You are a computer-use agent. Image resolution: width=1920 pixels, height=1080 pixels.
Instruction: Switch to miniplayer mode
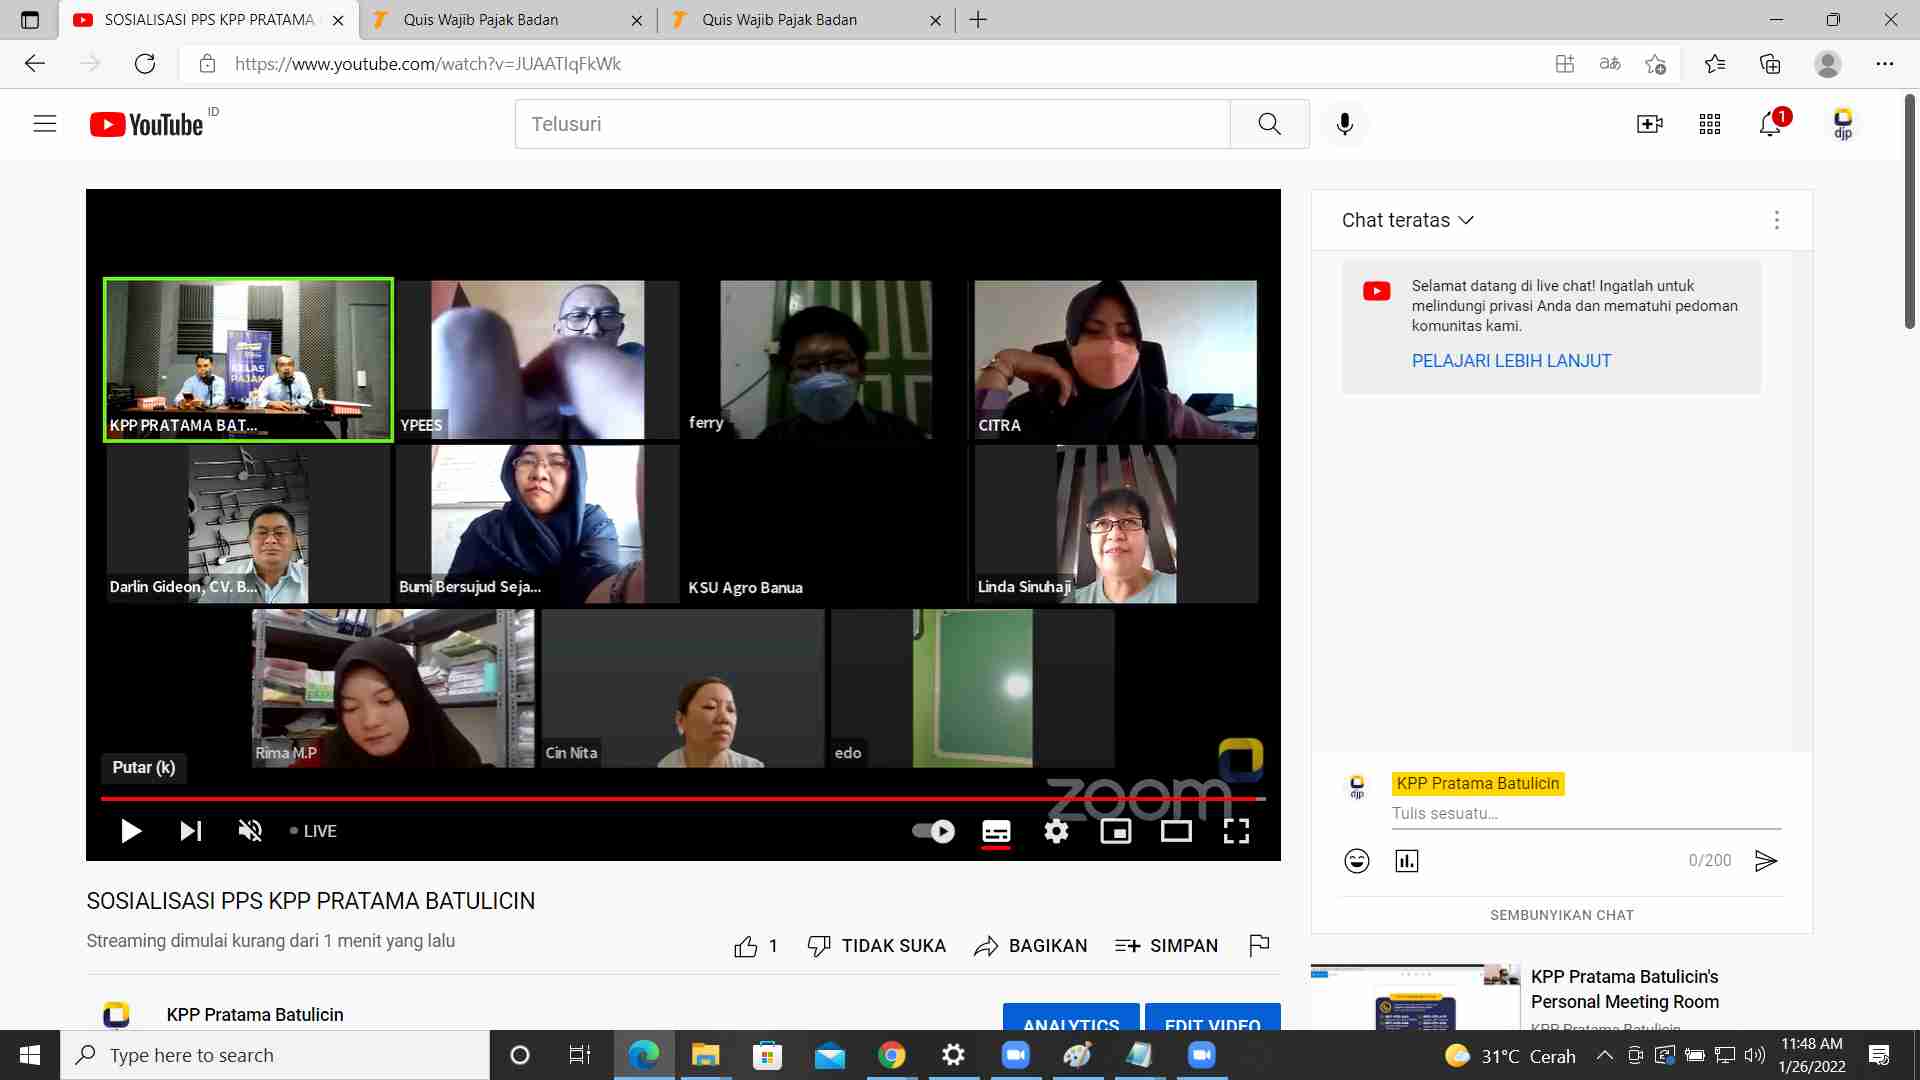[x=1116, y=831]
